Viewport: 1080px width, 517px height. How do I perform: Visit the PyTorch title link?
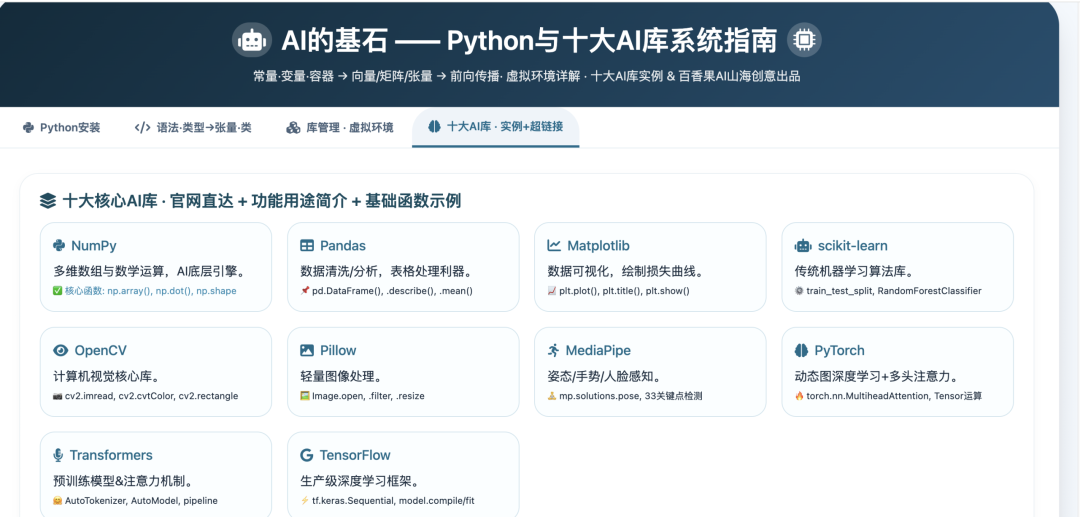point(839,350)
